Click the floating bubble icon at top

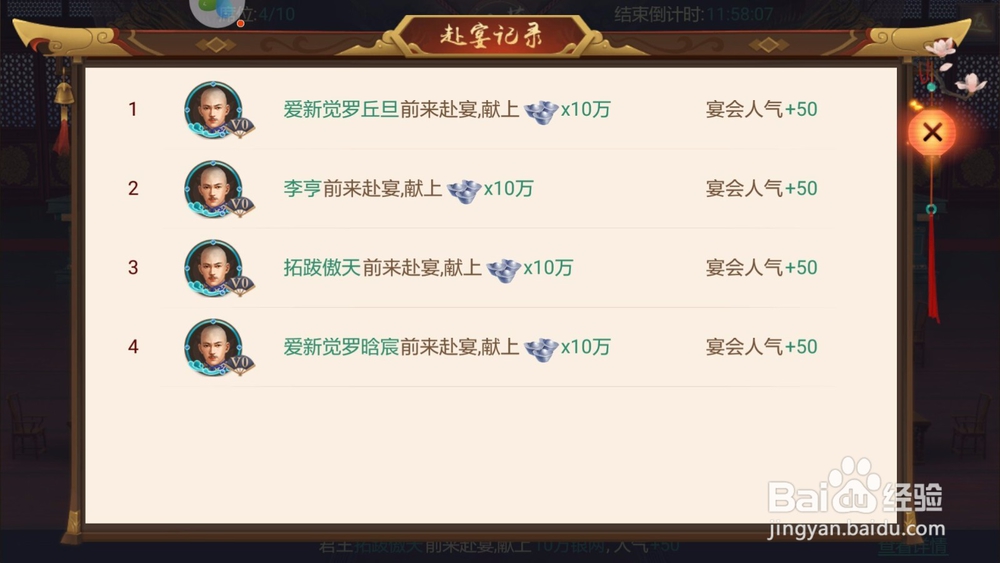coord(217,11)
